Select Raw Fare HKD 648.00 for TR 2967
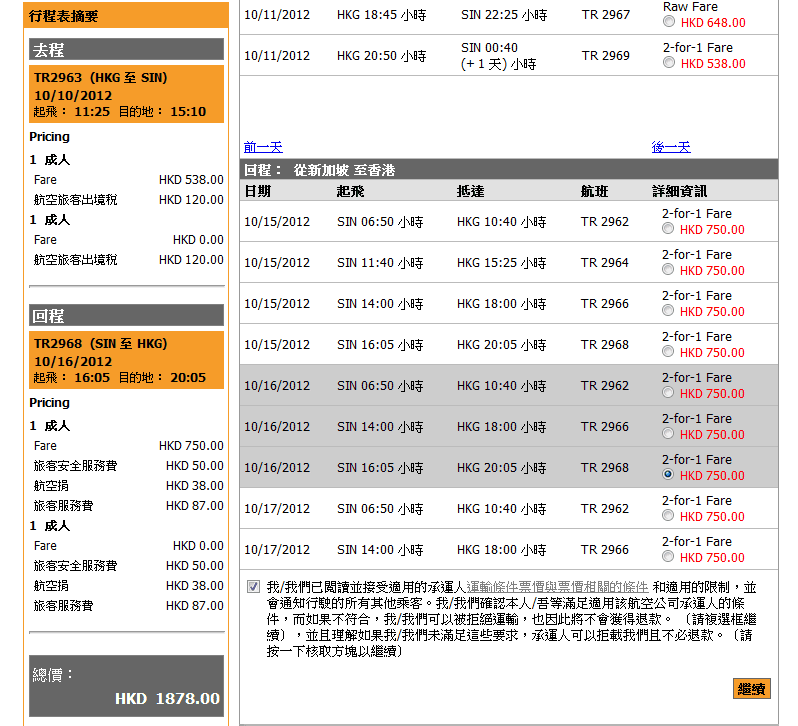The width and height of the screenshot is (798, 726). coord(669,22)
